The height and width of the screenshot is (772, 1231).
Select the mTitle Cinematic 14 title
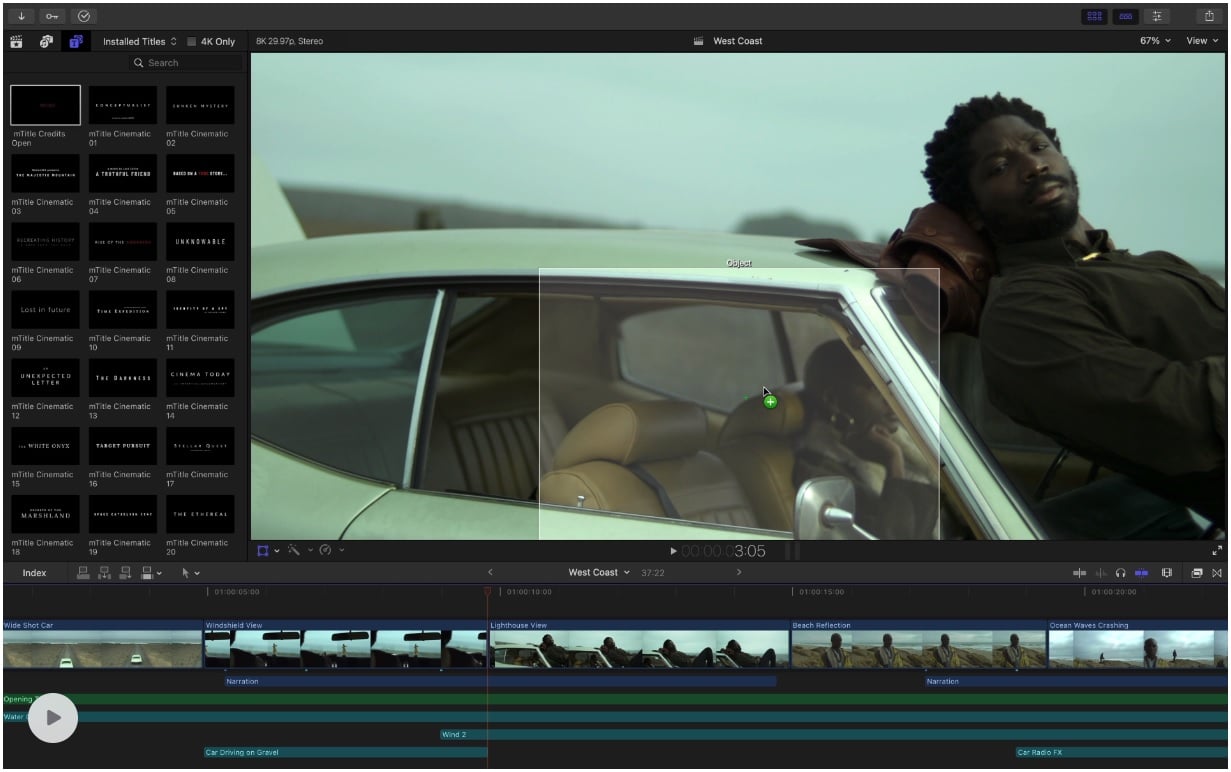click(200, 378)
